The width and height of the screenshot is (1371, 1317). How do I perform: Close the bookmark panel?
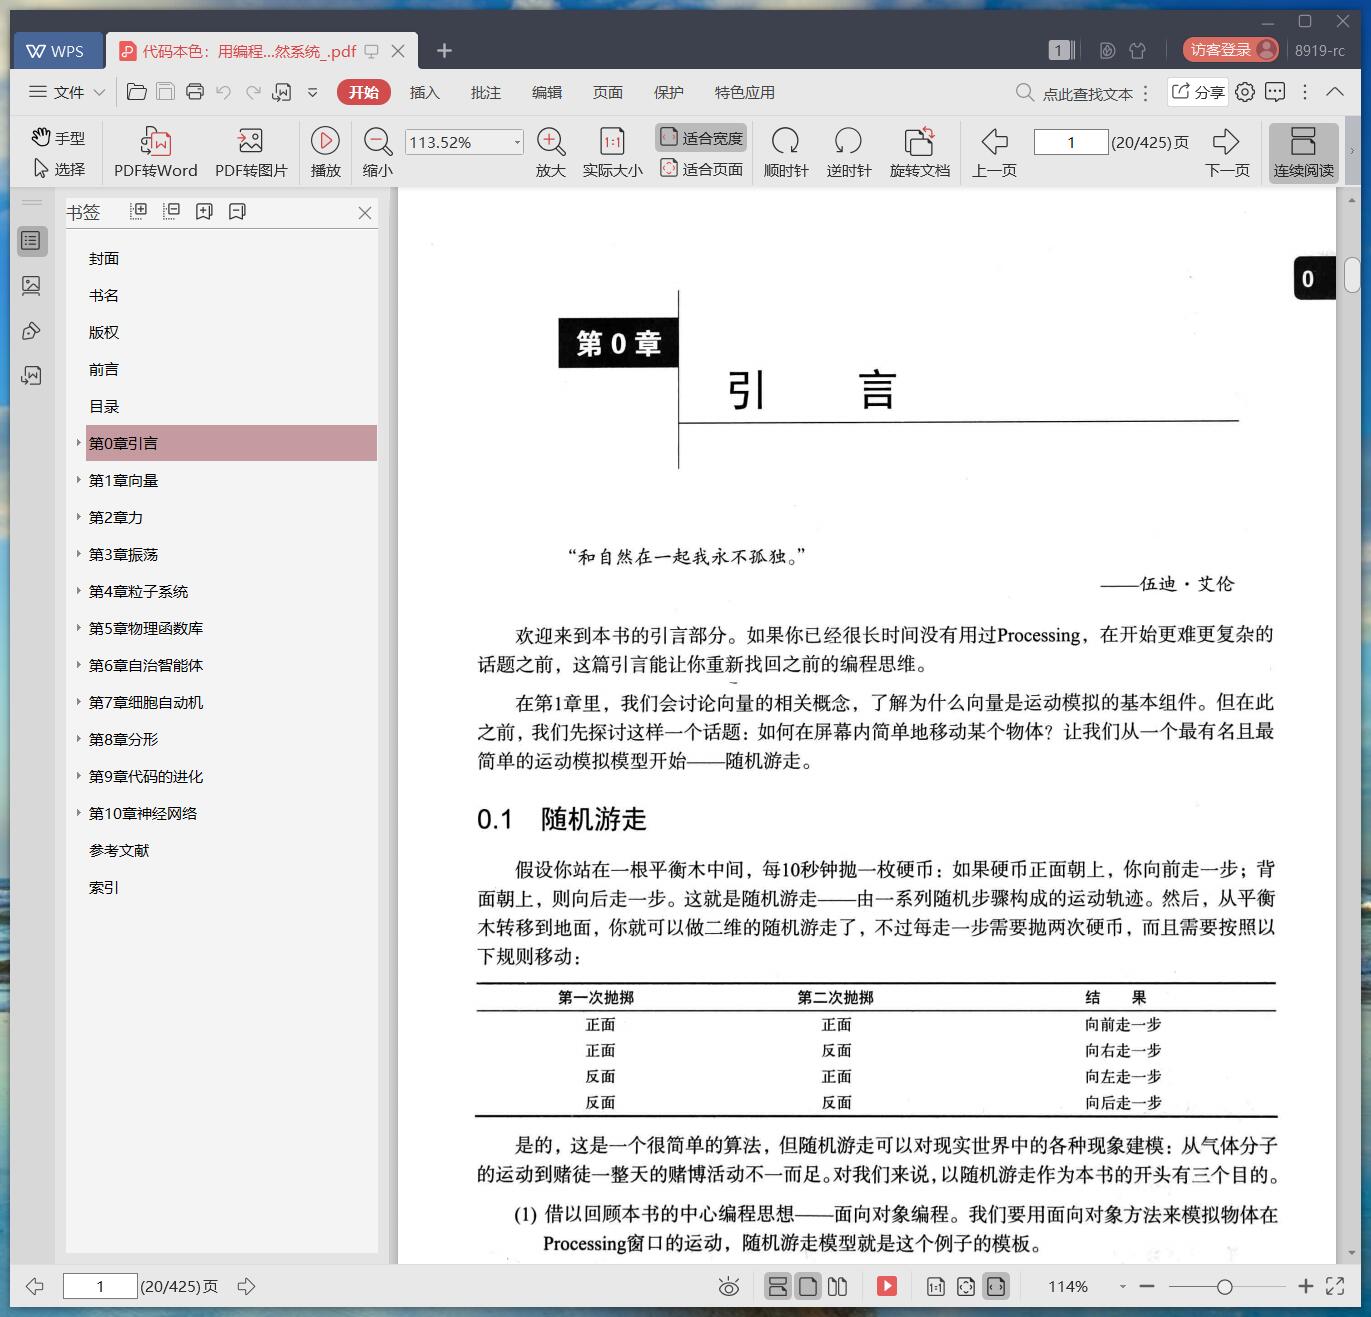(x=365, y=213)
